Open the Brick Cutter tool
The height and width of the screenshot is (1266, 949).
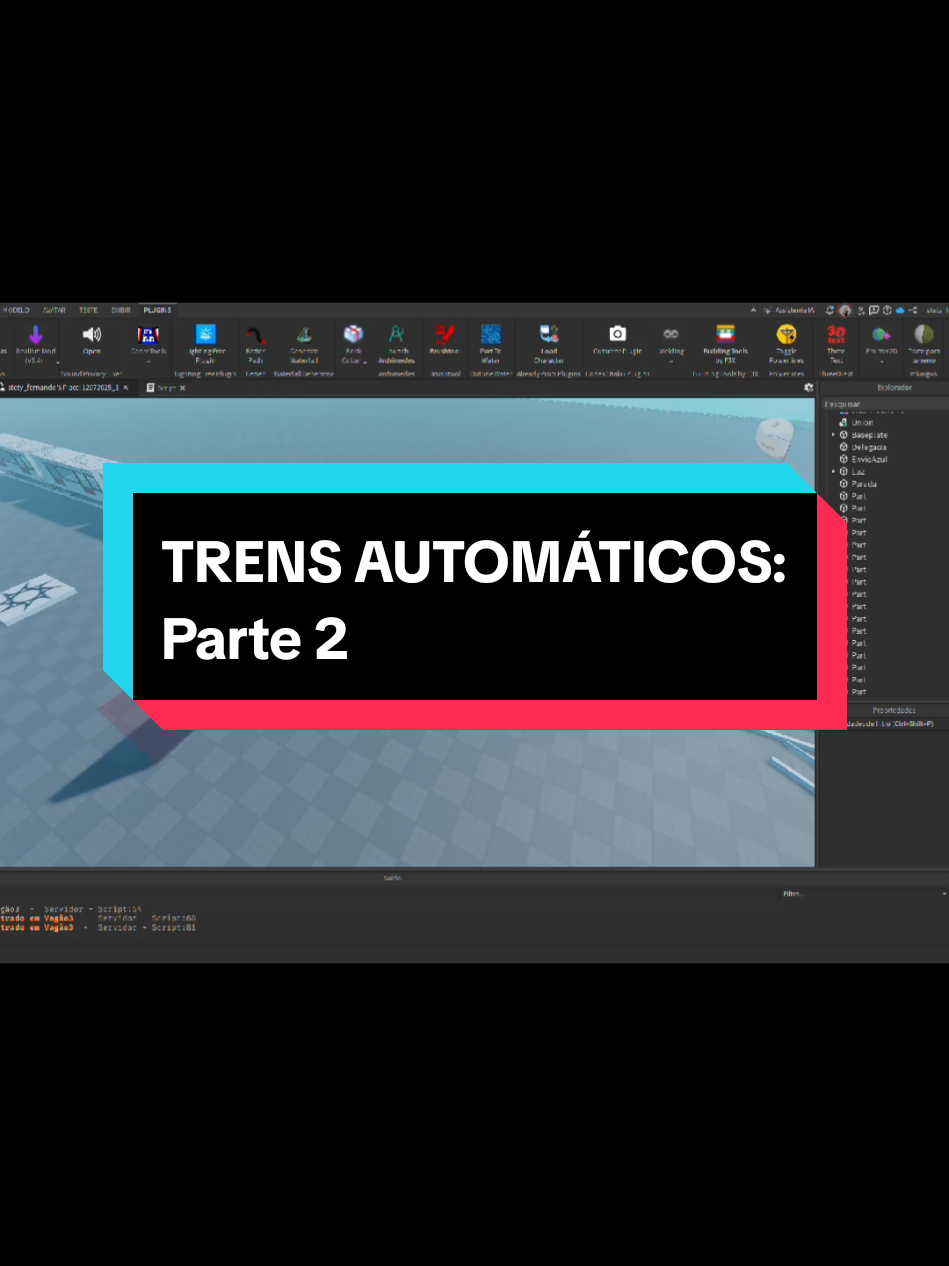[x=353, y=342]
